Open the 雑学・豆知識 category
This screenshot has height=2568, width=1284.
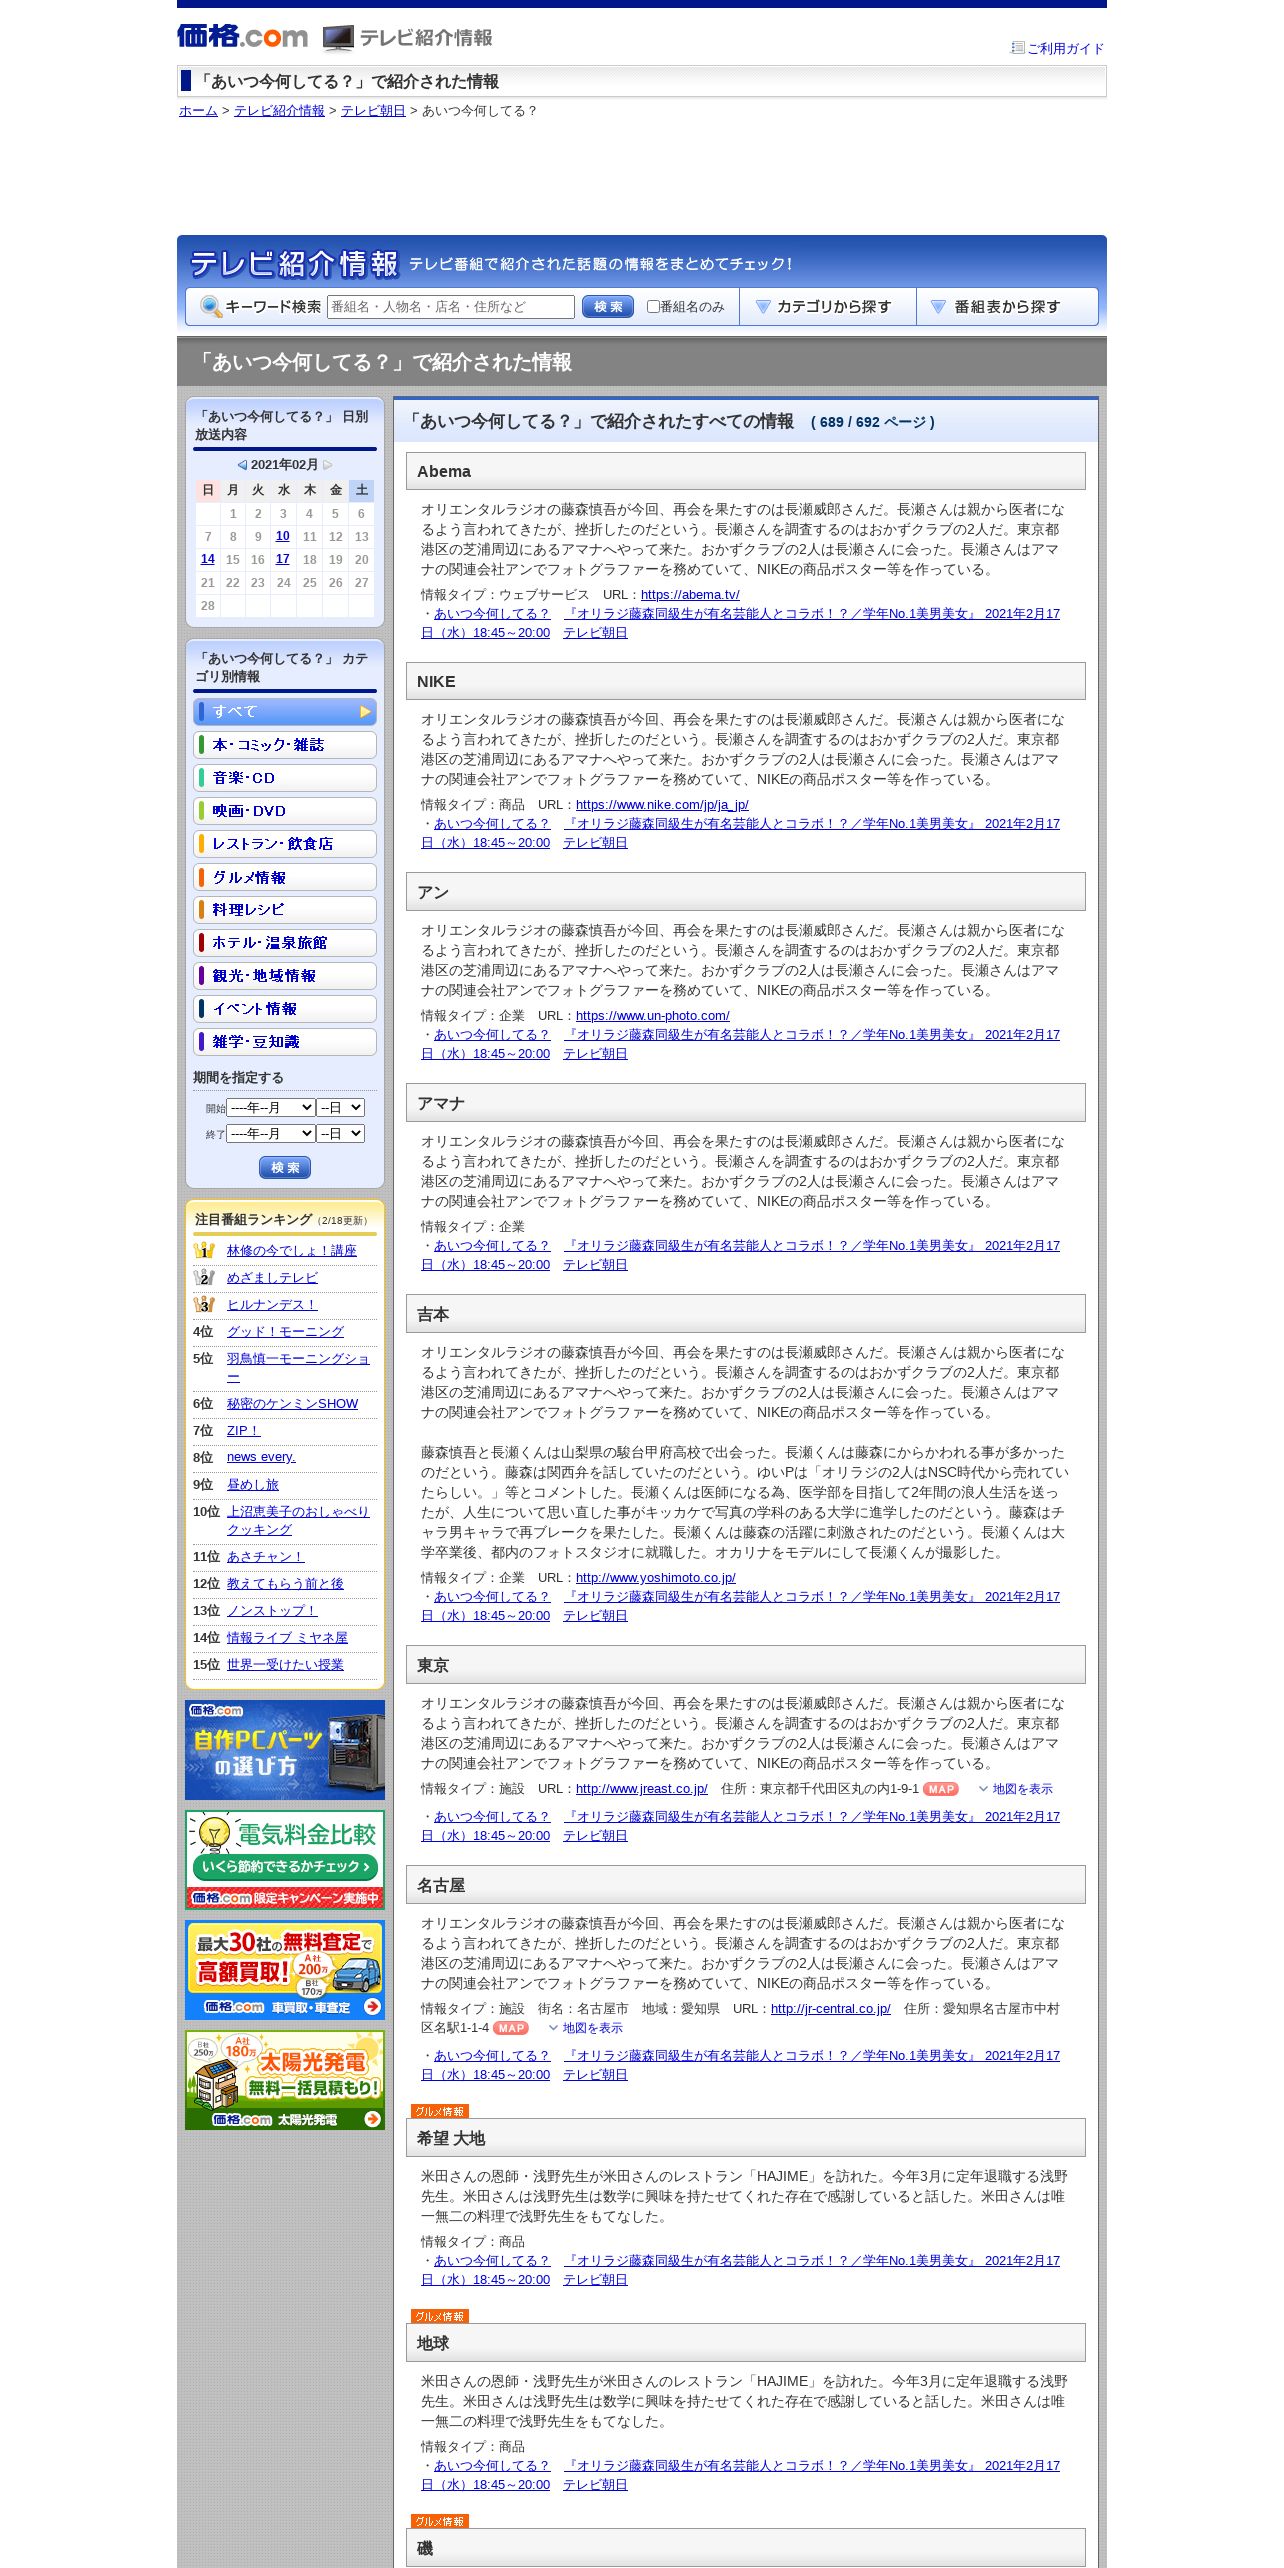285,1041
